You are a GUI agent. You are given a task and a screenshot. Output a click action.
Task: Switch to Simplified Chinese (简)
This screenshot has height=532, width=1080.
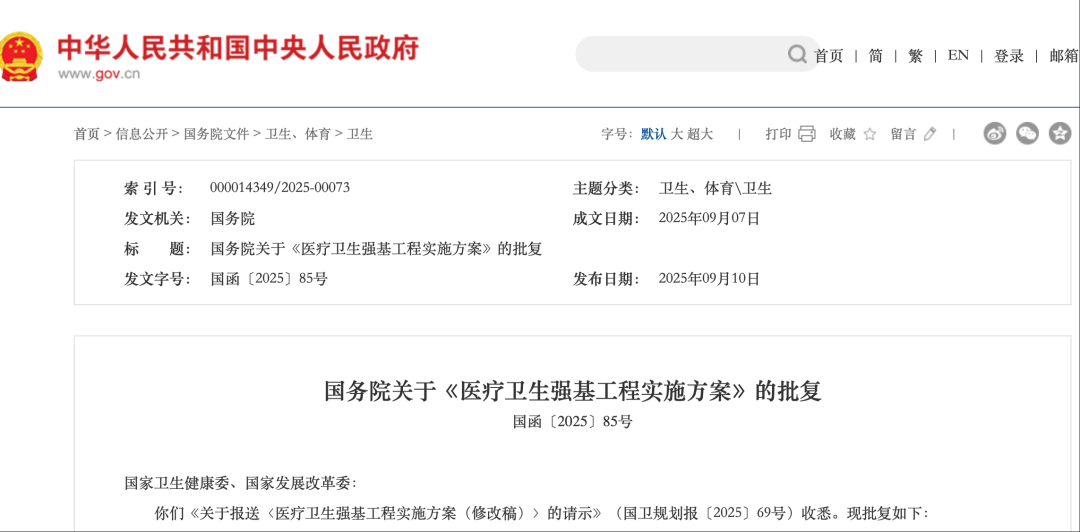pyautogui.click(x=875, y=56)
